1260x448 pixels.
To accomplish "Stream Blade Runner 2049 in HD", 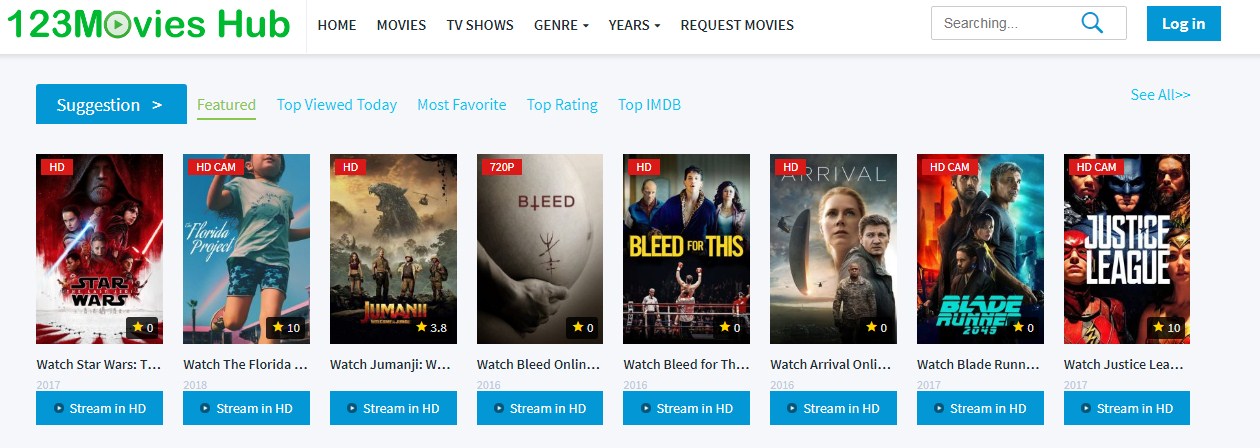I will pos(980,408).
